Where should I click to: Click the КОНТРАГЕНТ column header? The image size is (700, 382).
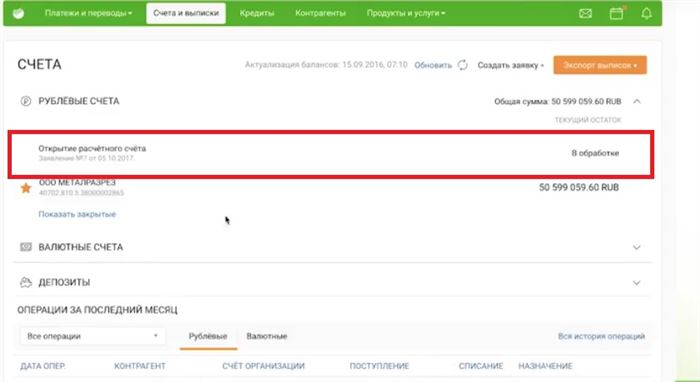pyautogui.click(x=140, y=366)
